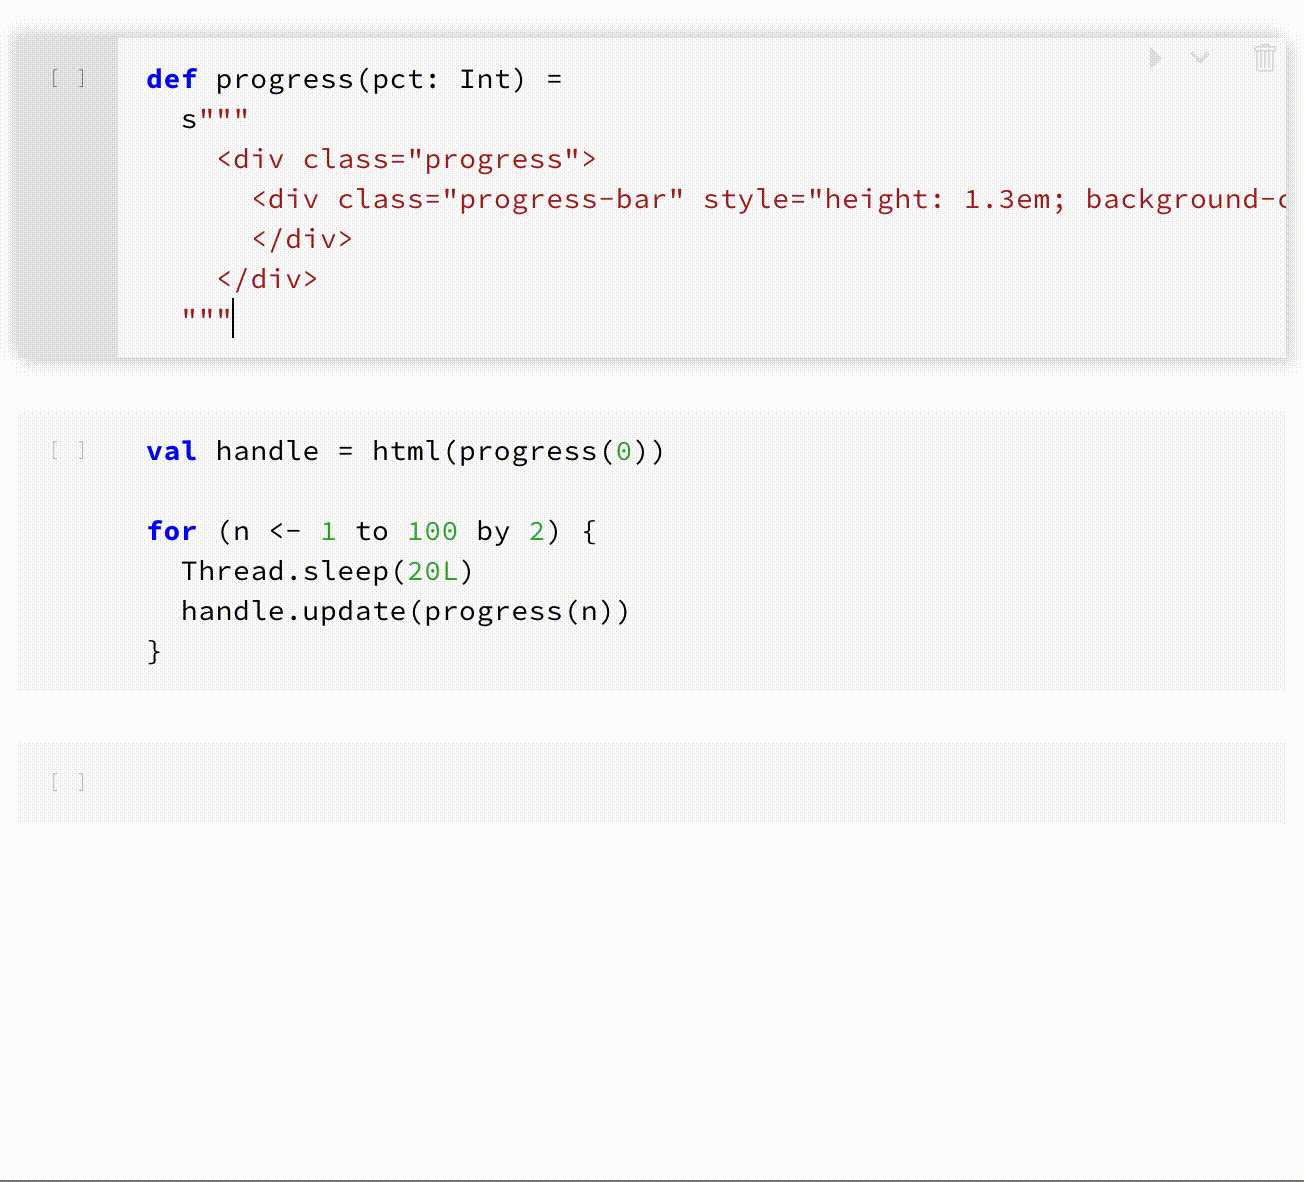Click the for loop's closing brace
This screenshot has width=1304, height=1182.
(154, 651)
